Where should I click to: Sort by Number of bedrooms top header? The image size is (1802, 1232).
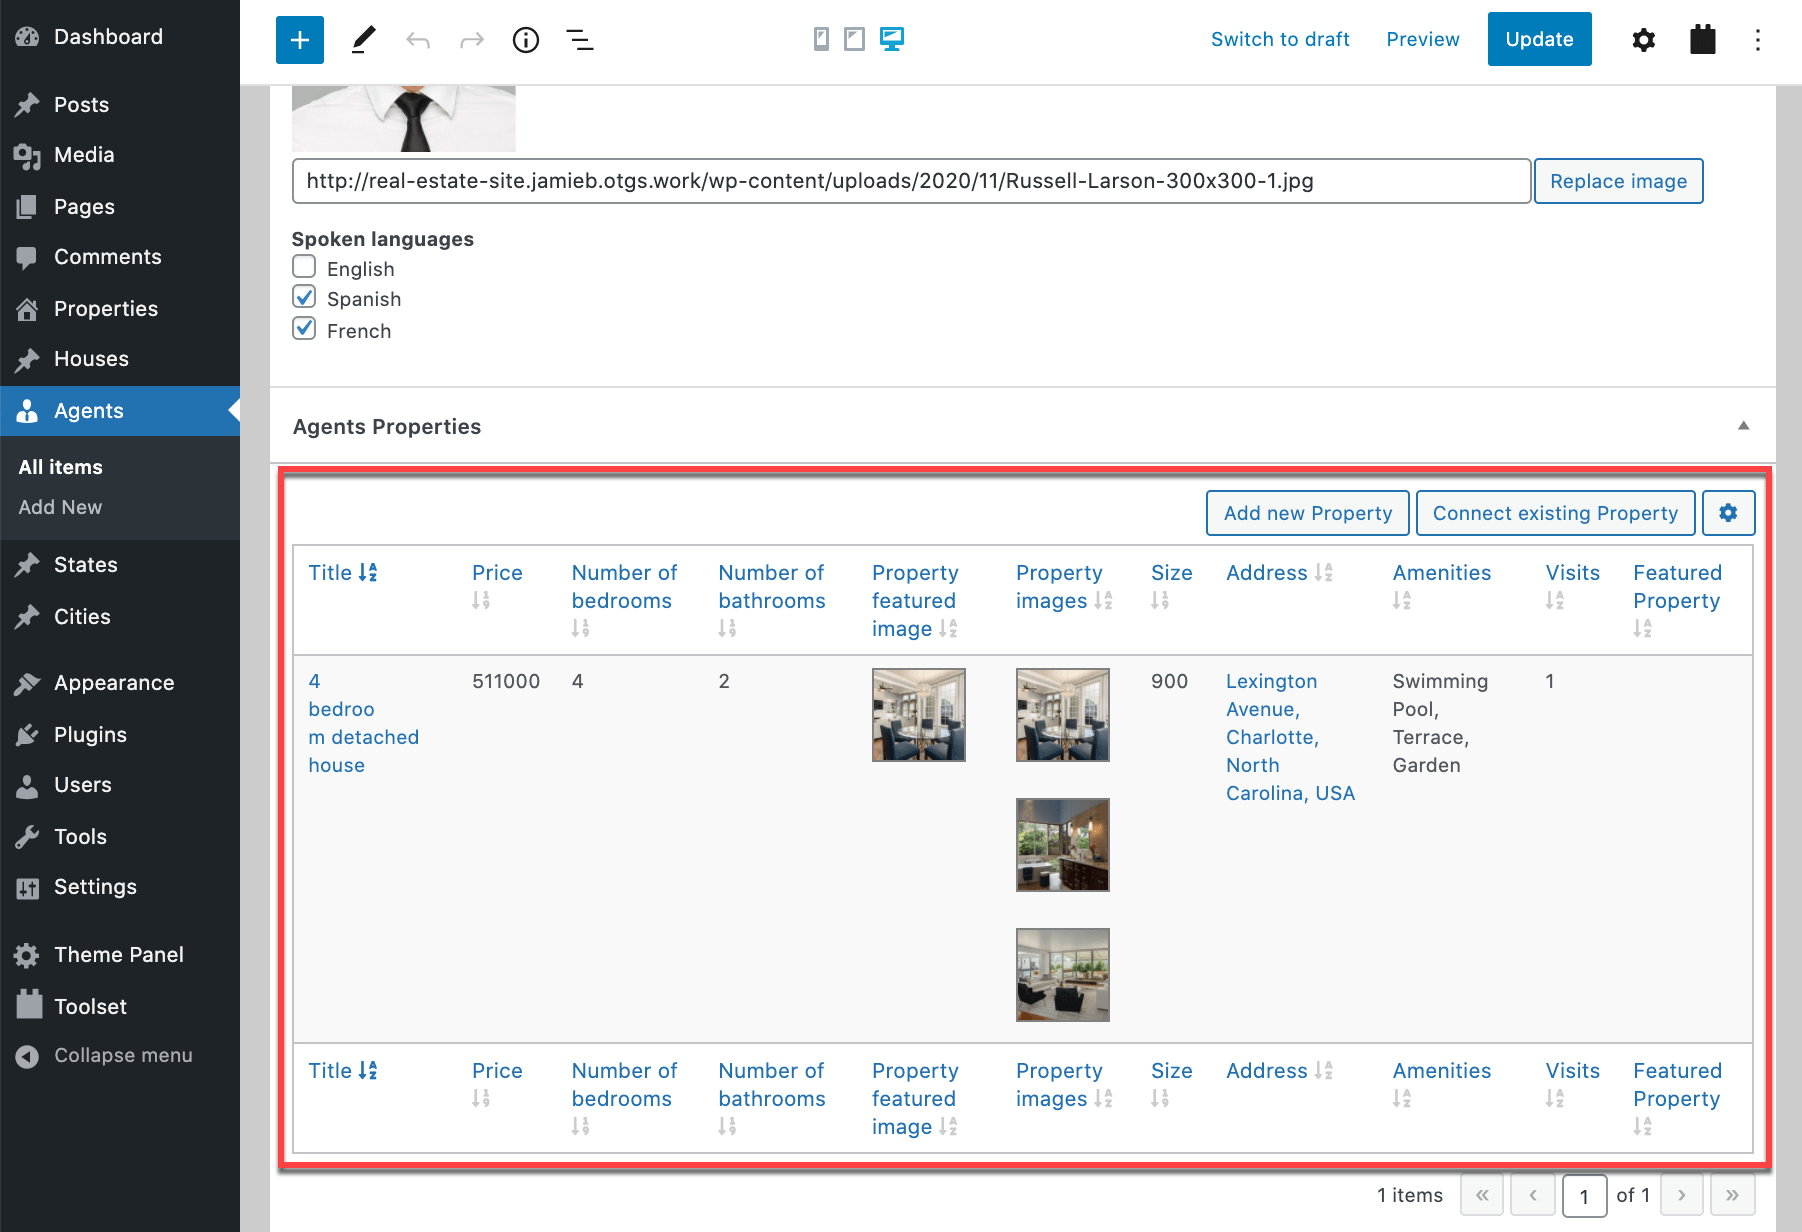[x=581, y=628]
